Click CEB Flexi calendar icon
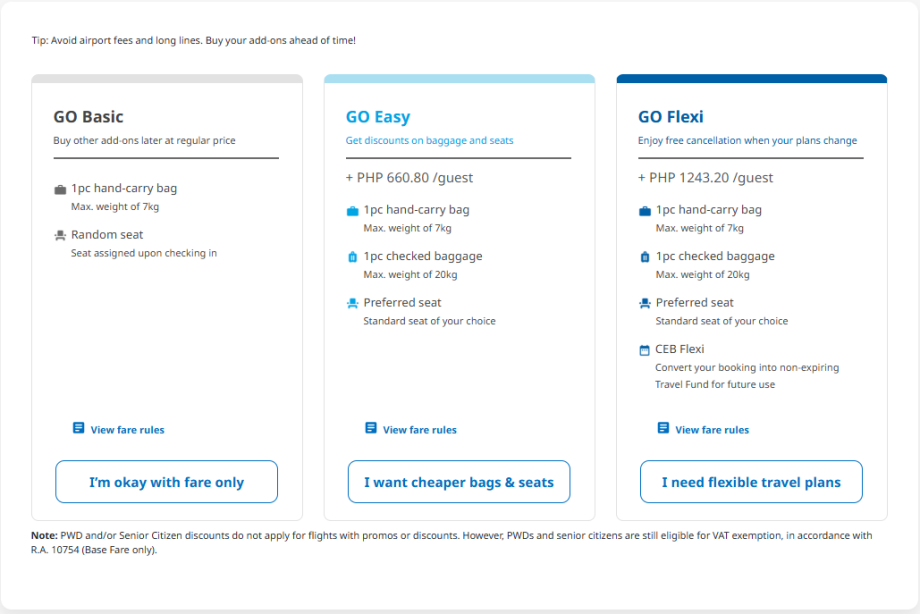Screen dimensions: 920x614 [645, 350]
